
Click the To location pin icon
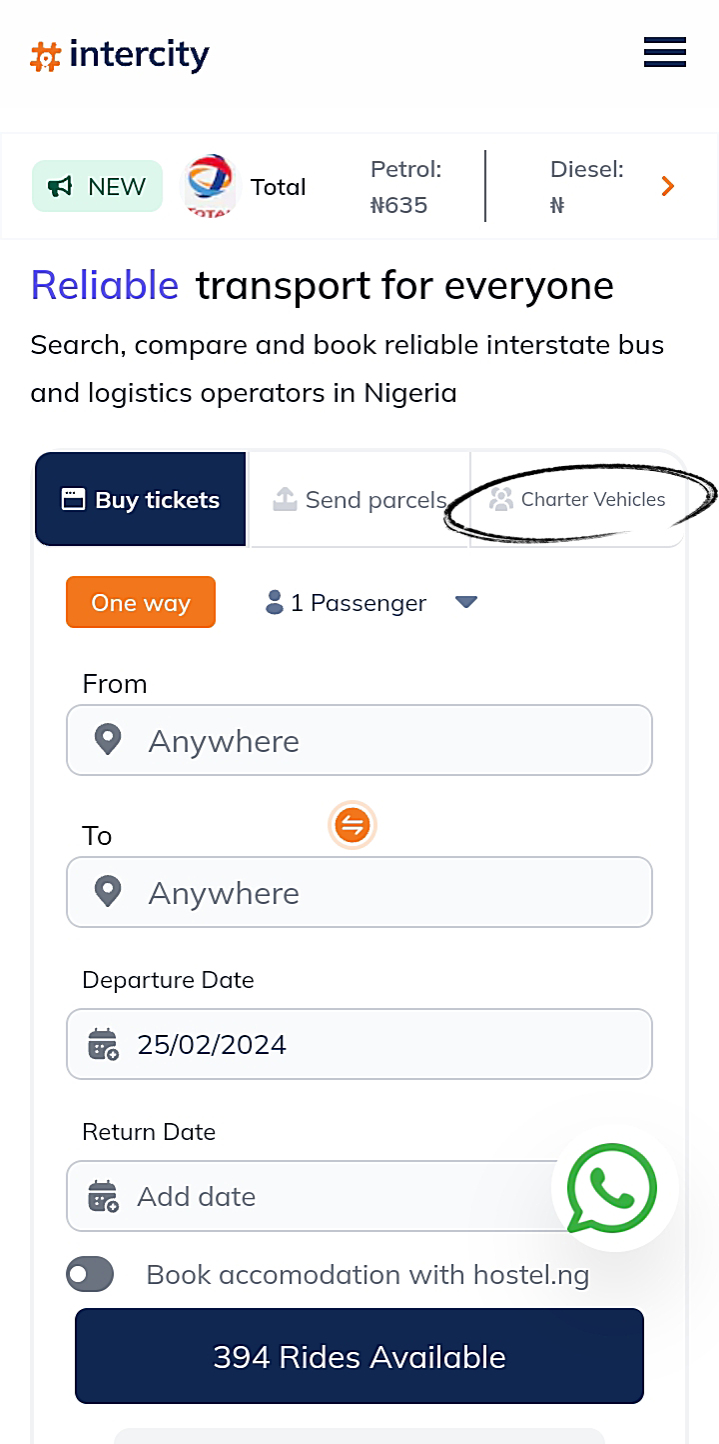click(x=108, y=892)
